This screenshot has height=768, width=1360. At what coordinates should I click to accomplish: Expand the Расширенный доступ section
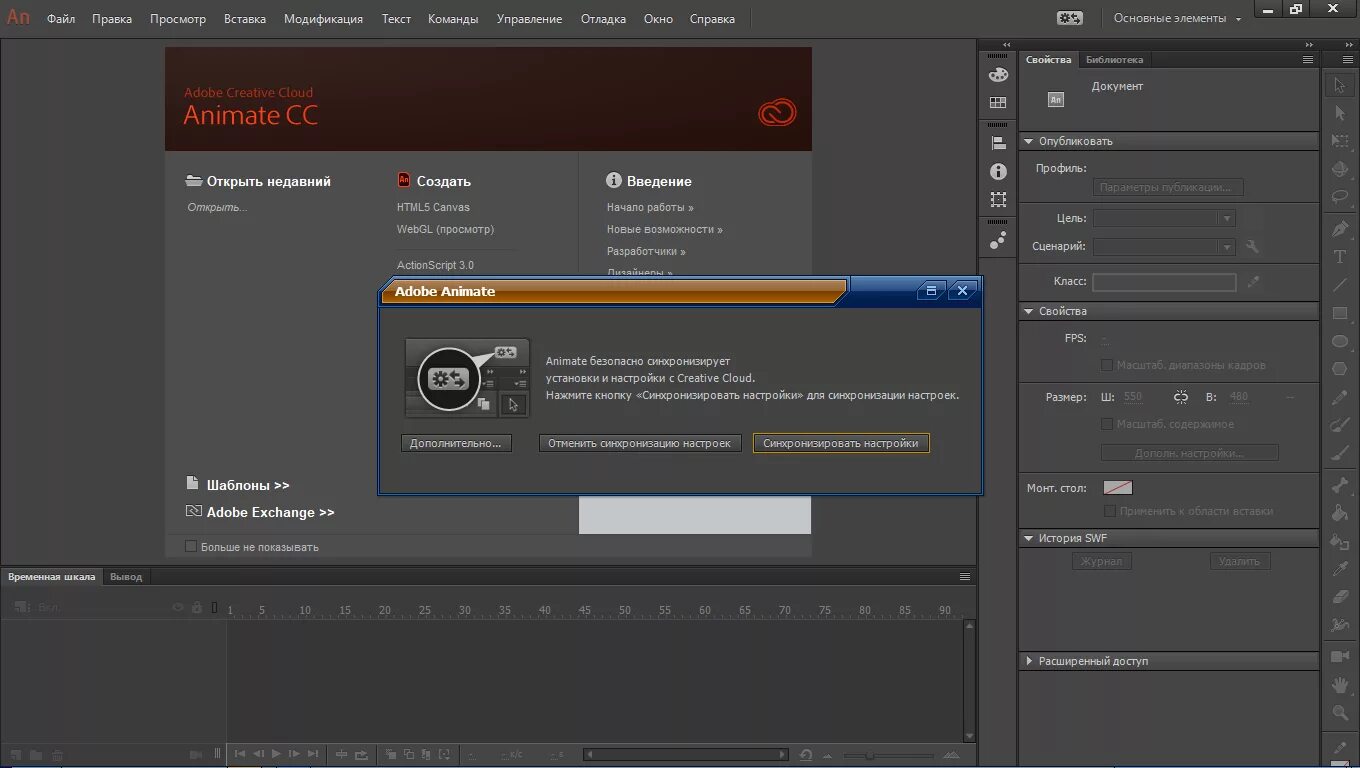tap(1029, 661)
